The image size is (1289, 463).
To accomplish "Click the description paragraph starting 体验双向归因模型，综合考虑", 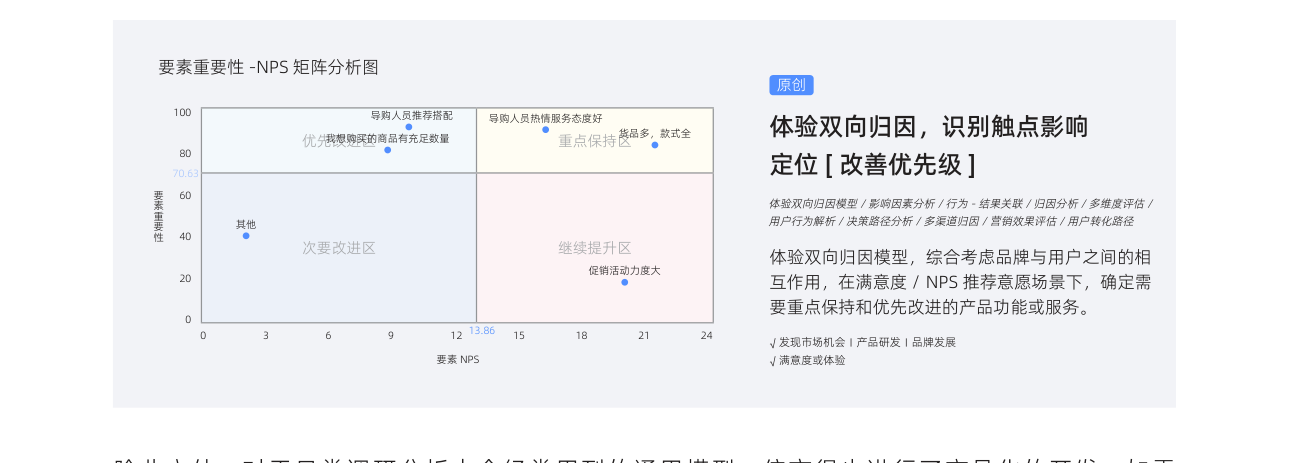I will (x=960, y=282).
